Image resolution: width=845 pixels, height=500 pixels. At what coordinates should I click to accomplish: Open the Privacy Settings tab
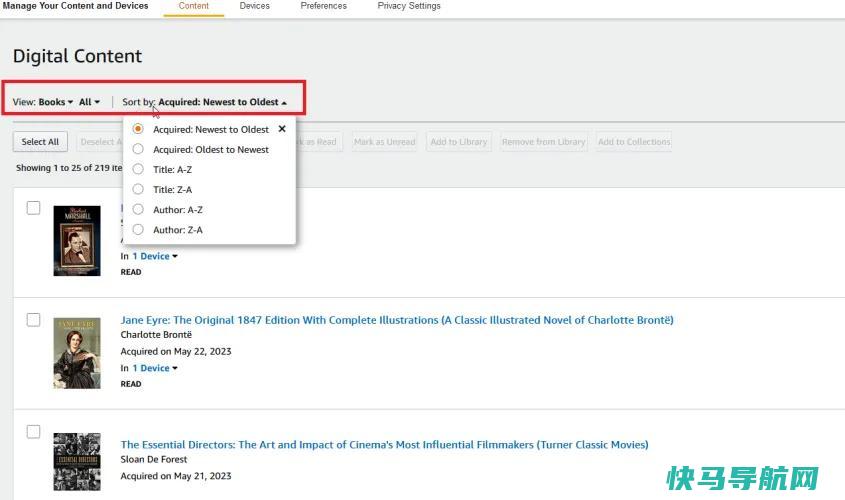pos(408,6)
